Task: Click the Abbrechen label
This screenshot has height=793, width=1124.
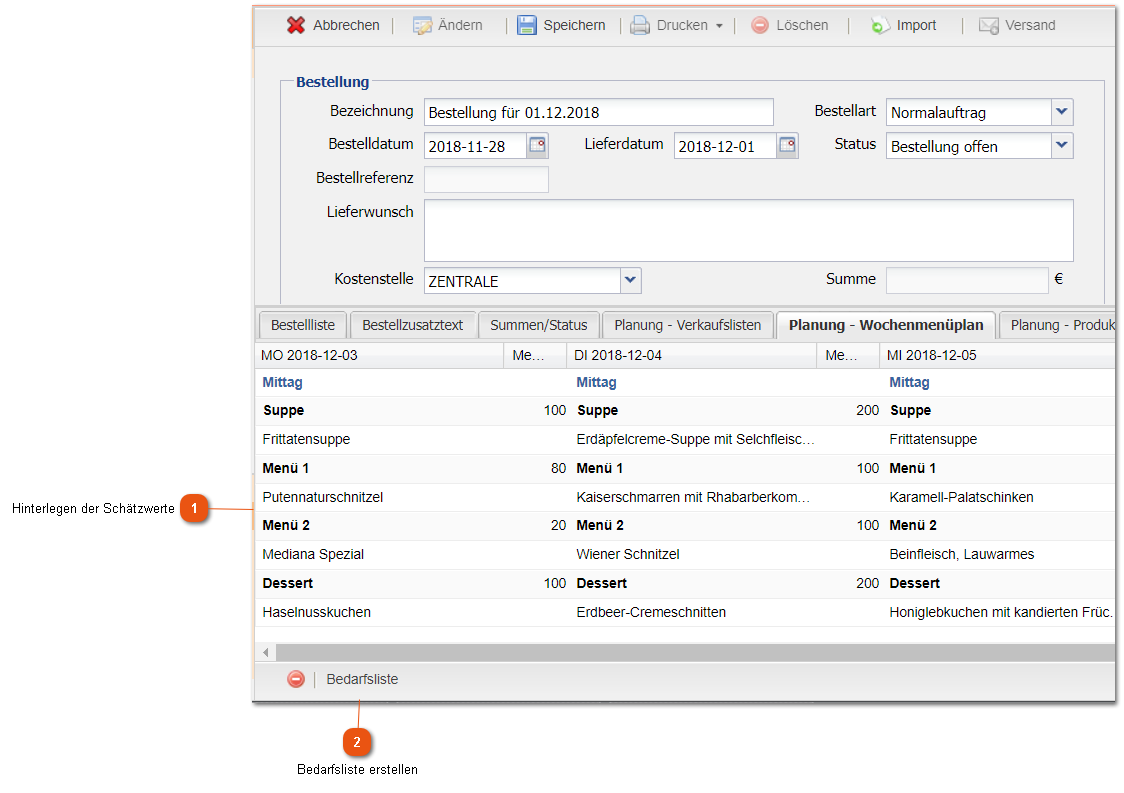Action: click(x=346, y=25)
